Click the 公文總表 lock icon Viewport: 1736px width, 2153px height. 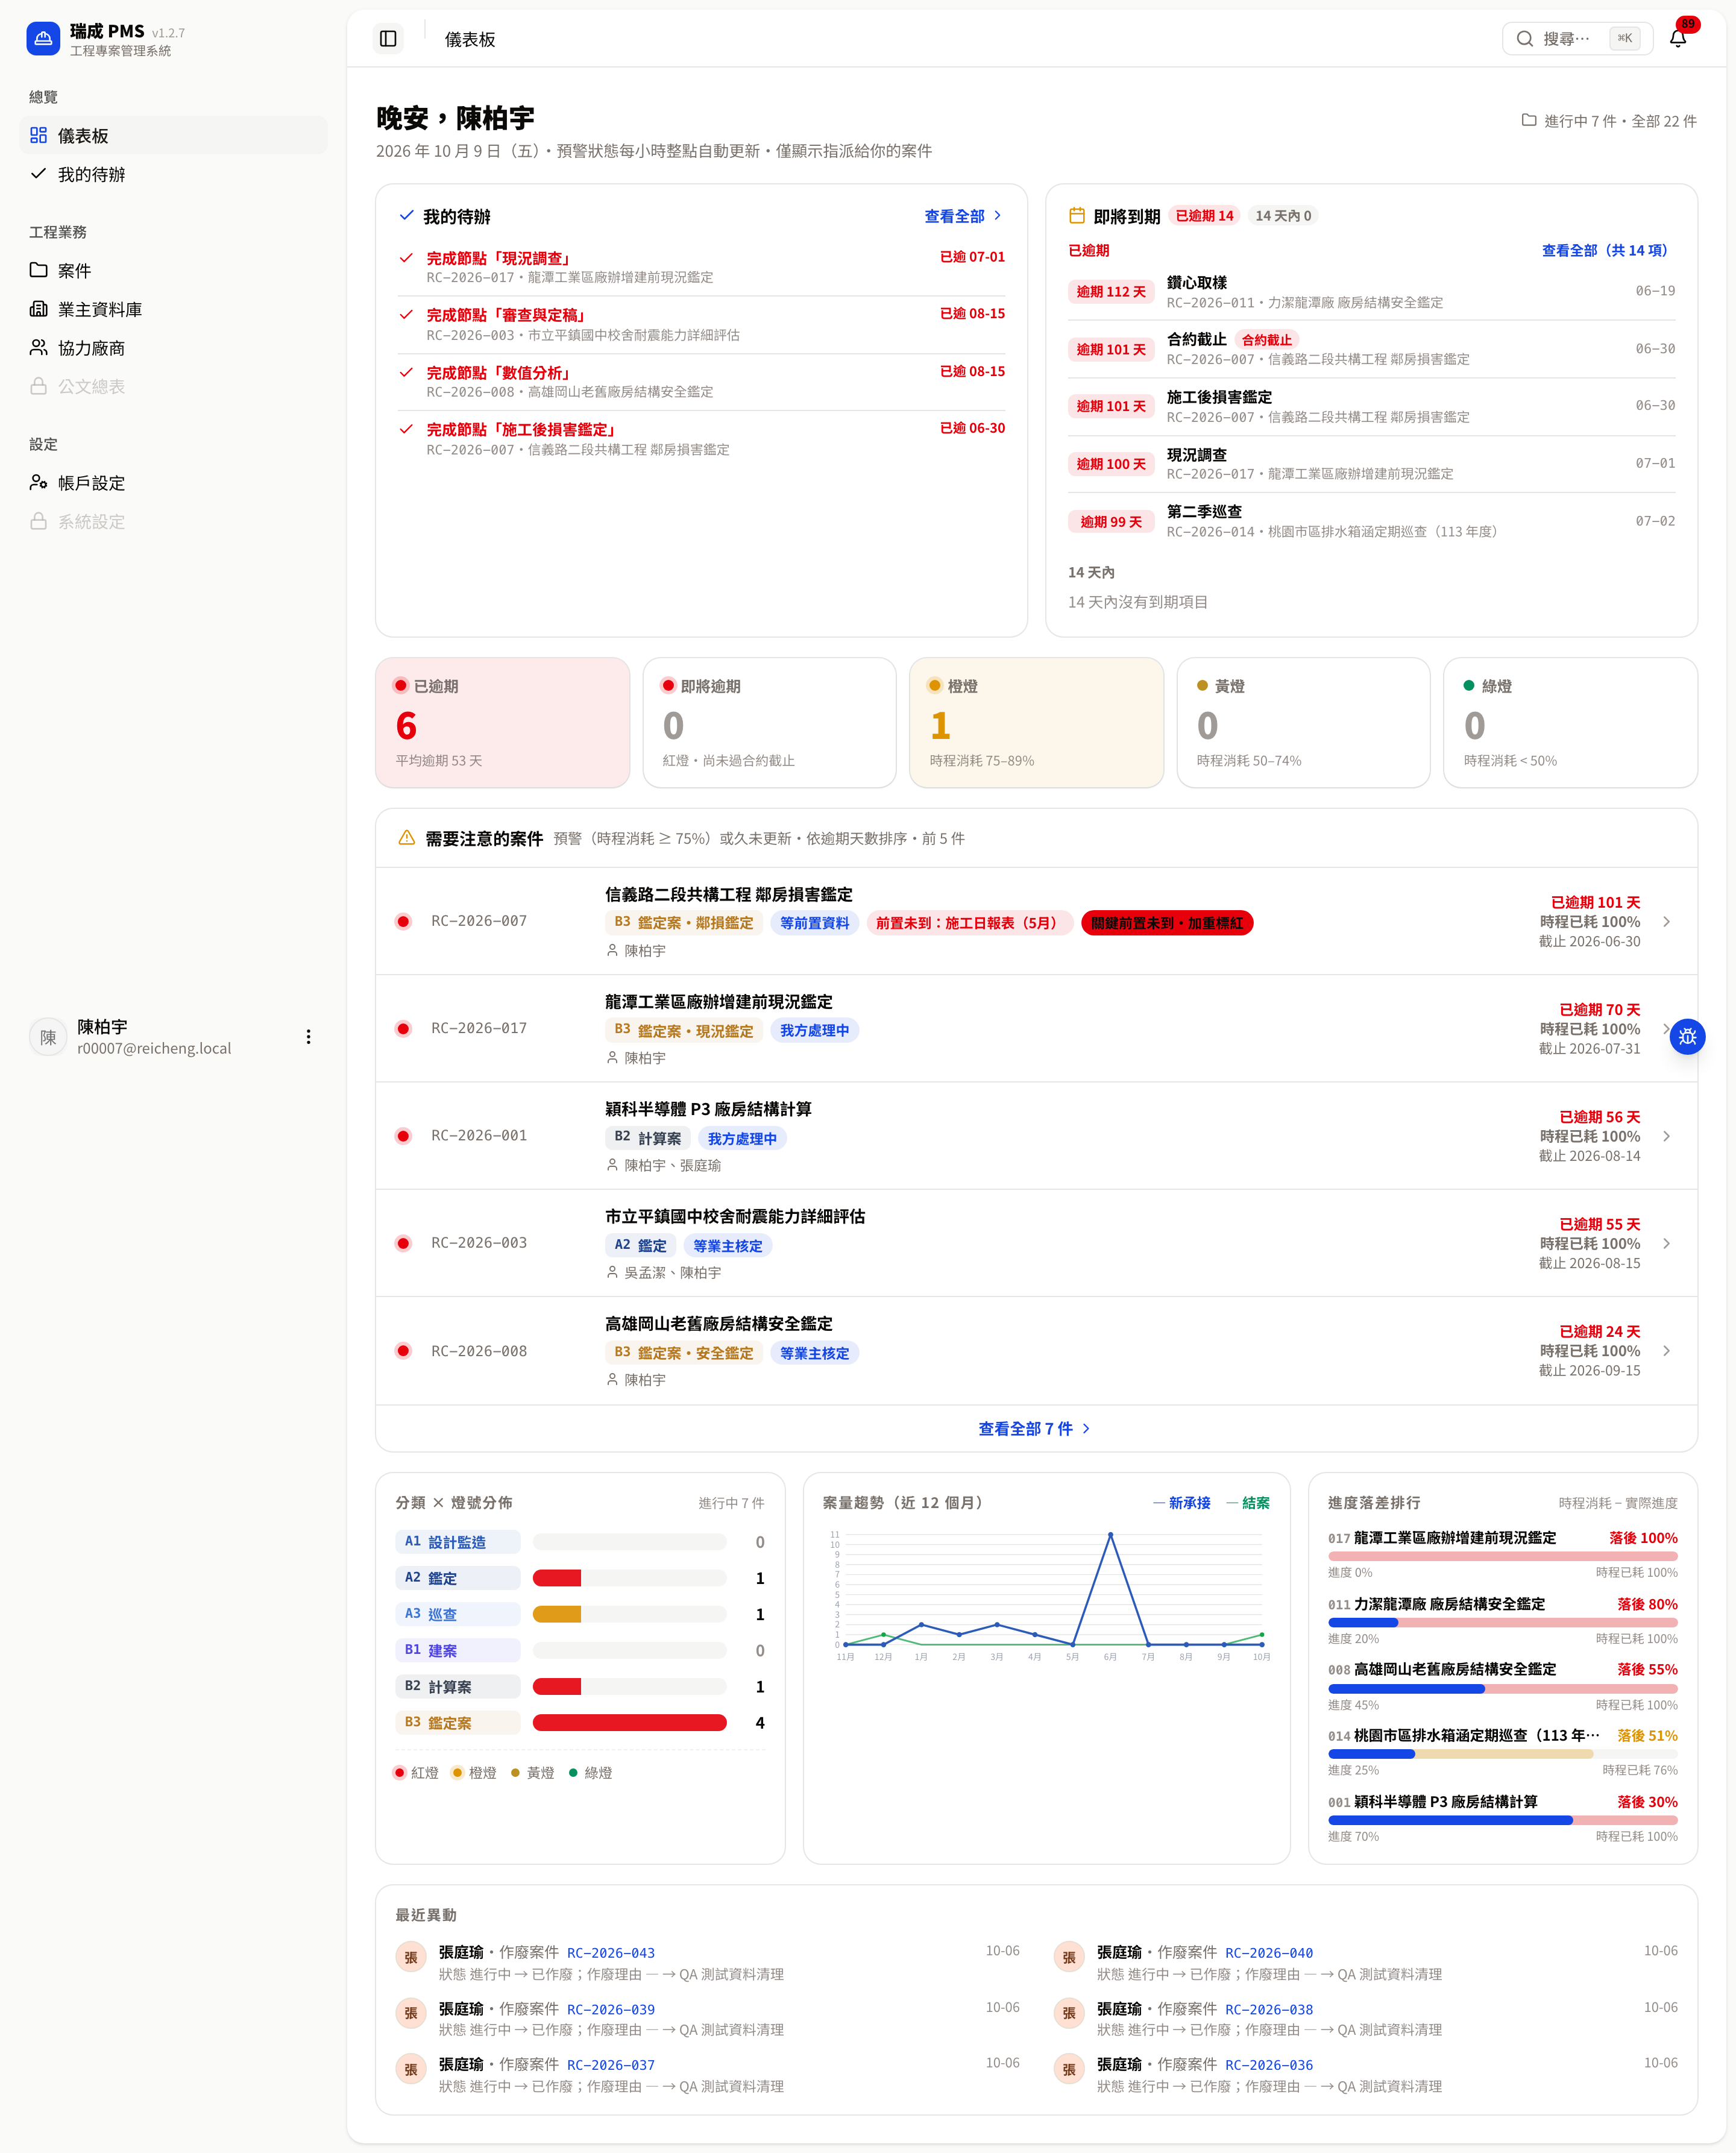[39, 386]
